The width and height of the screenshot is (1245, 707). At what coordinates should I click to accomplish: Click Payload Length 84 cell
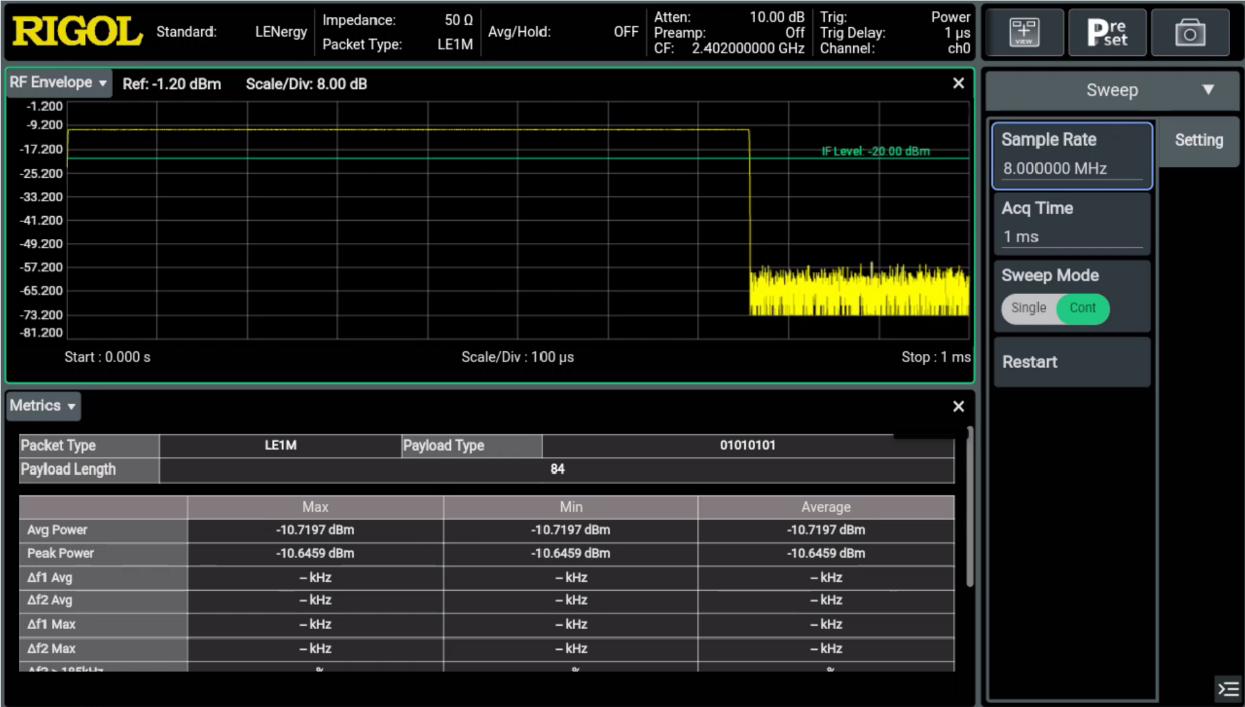click(x=557, y=470)
